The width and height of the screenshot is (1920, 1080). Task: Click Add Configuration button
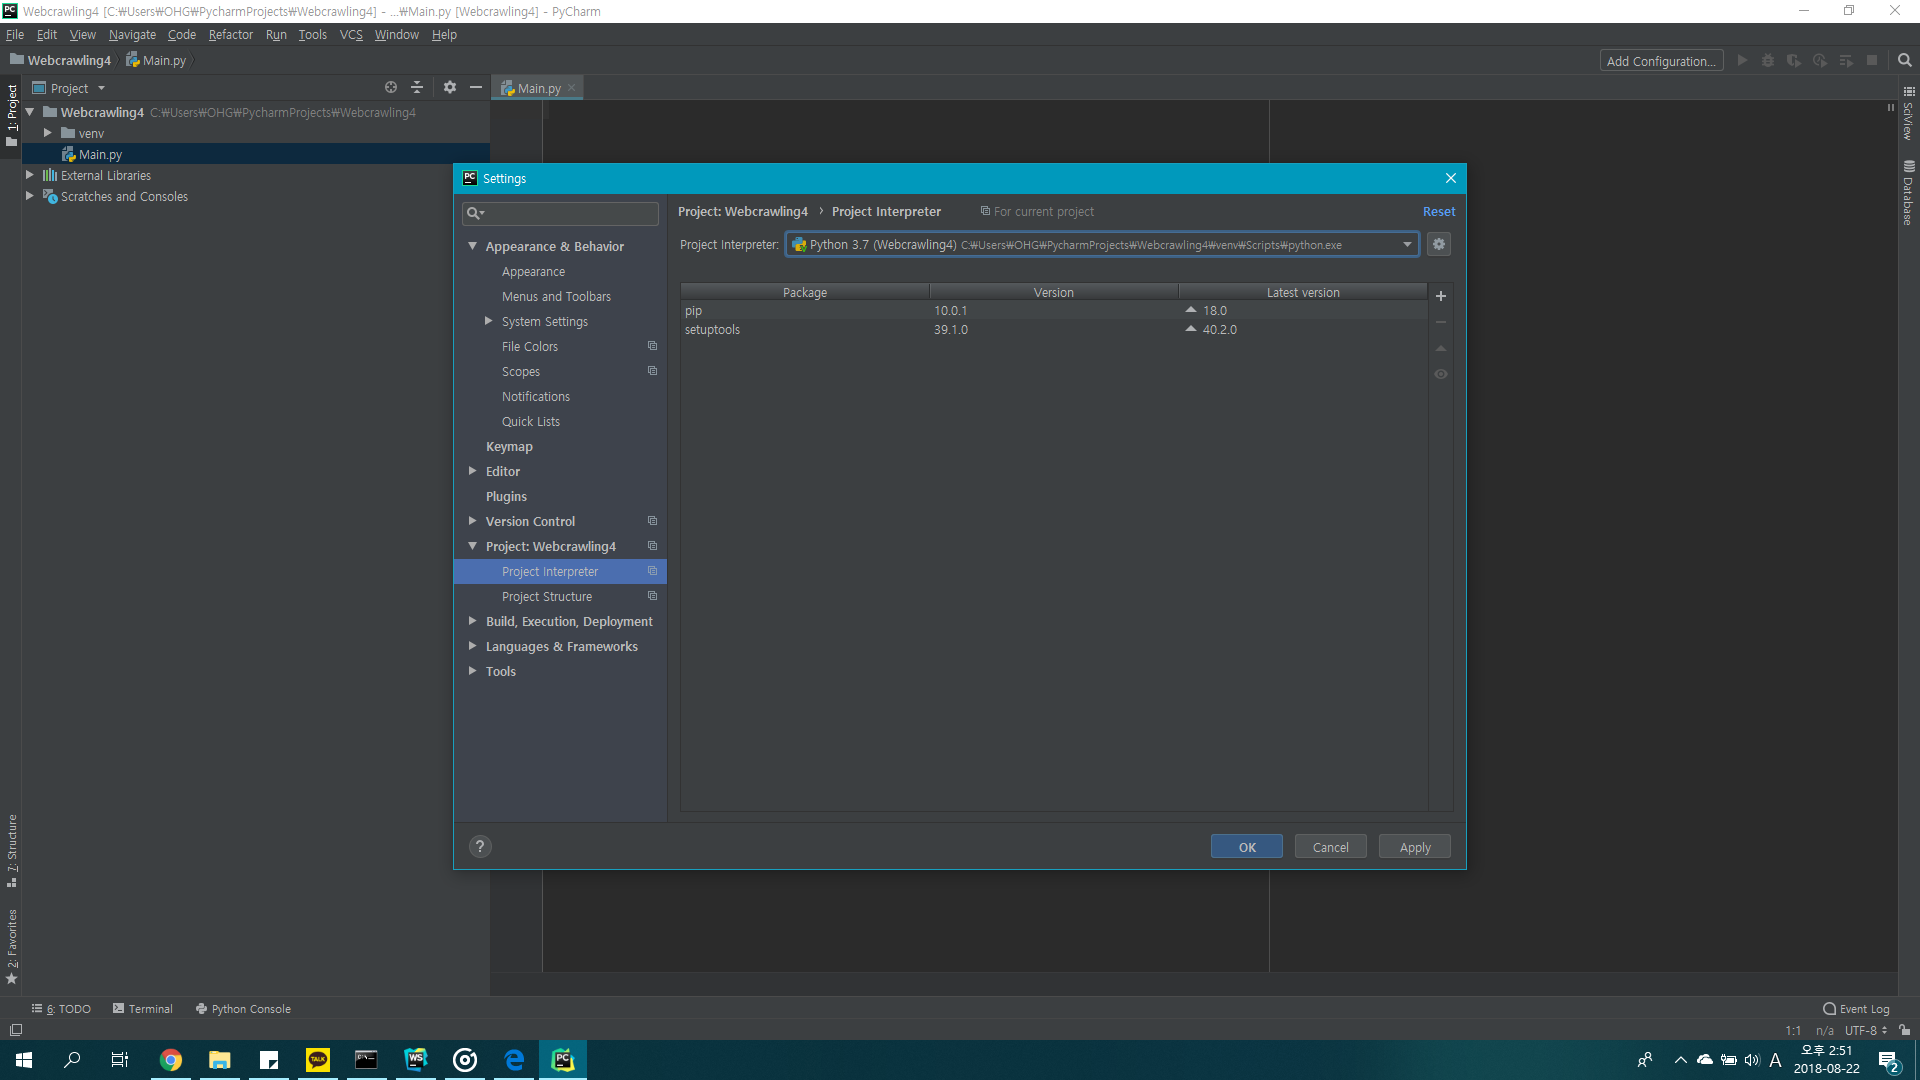(1661, 61)
